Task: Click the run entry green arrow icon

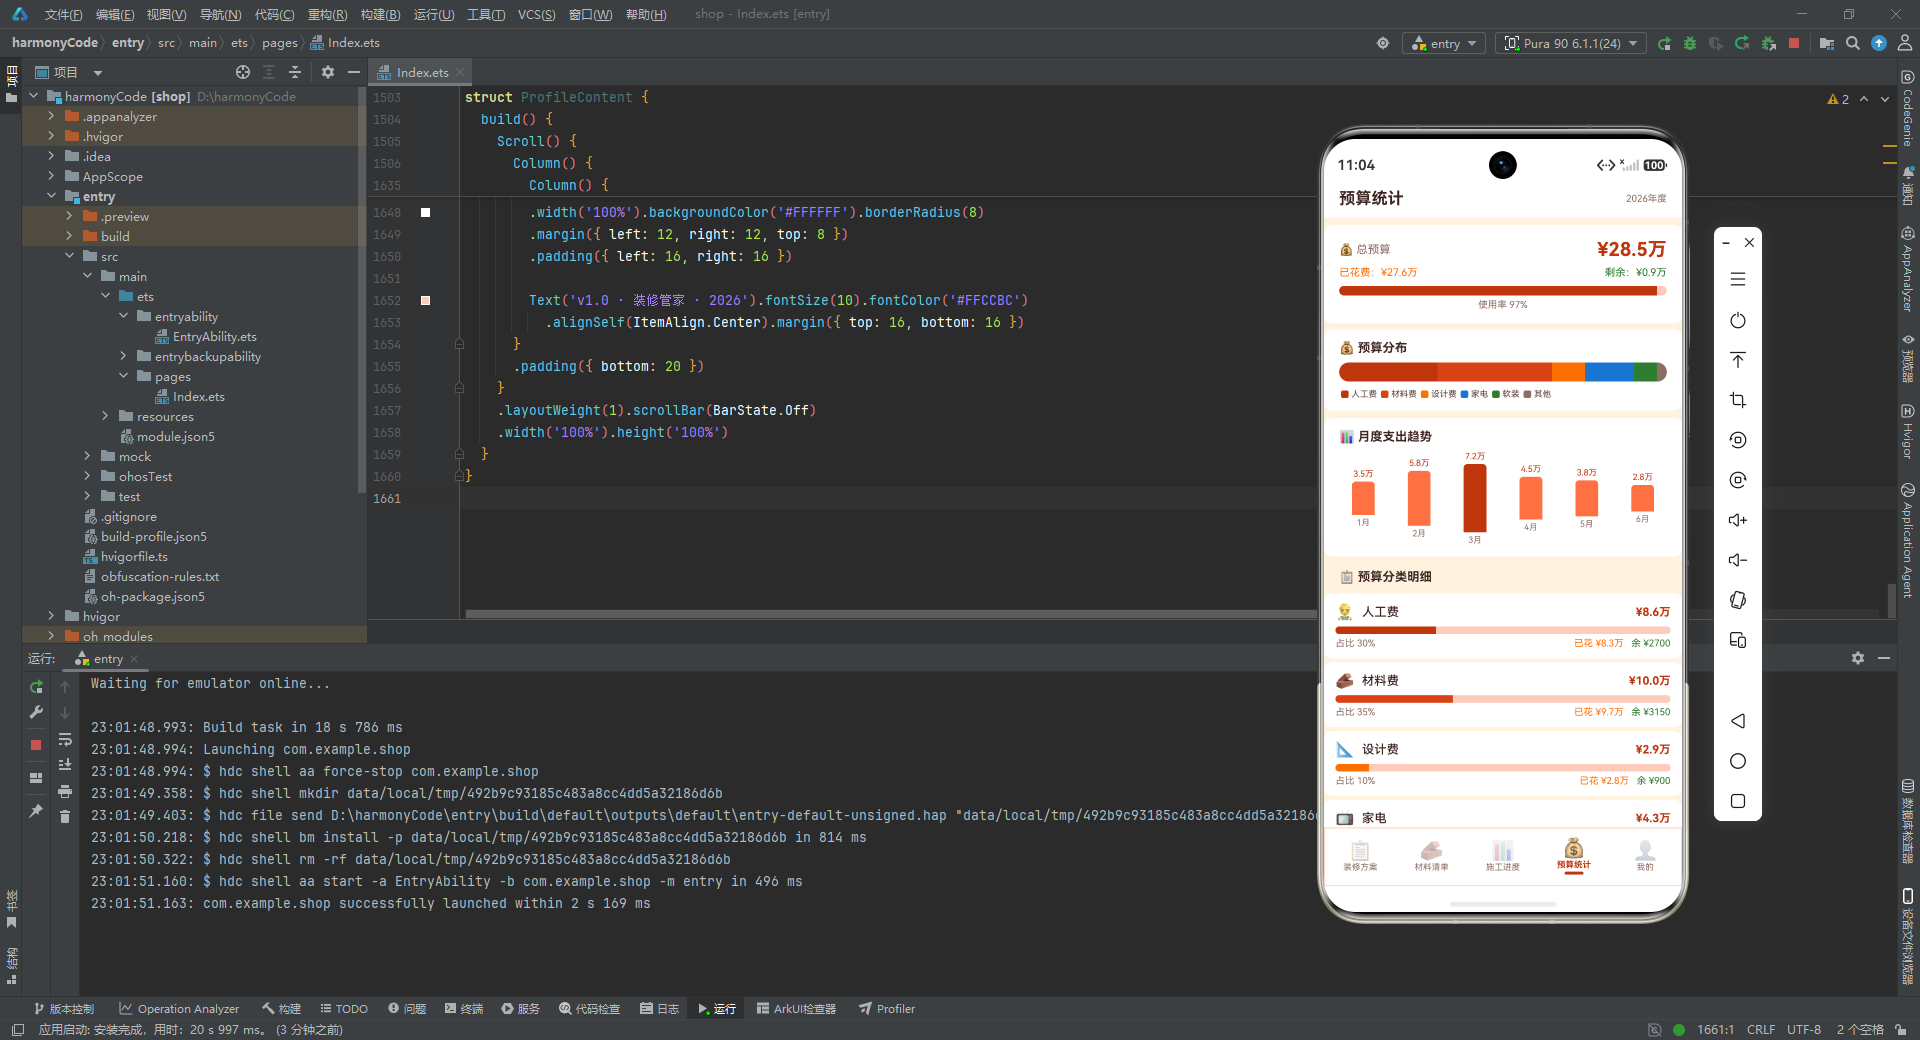Action: pyautogui.click(x=1664, y=43)
